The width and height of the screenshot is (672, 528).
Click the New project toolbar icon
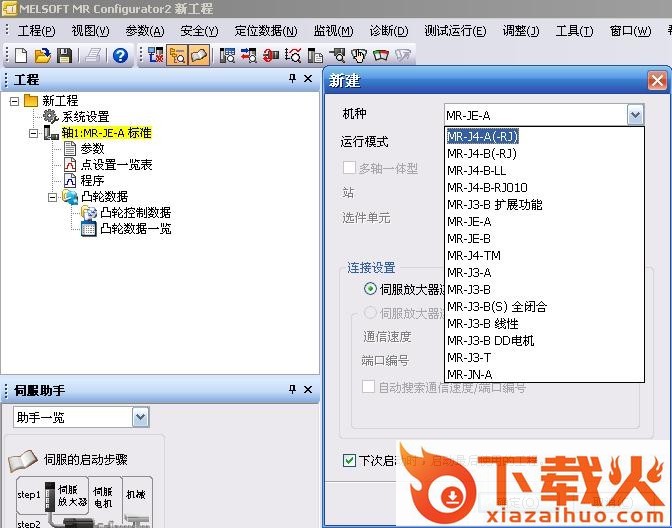(x=21, y=56)
